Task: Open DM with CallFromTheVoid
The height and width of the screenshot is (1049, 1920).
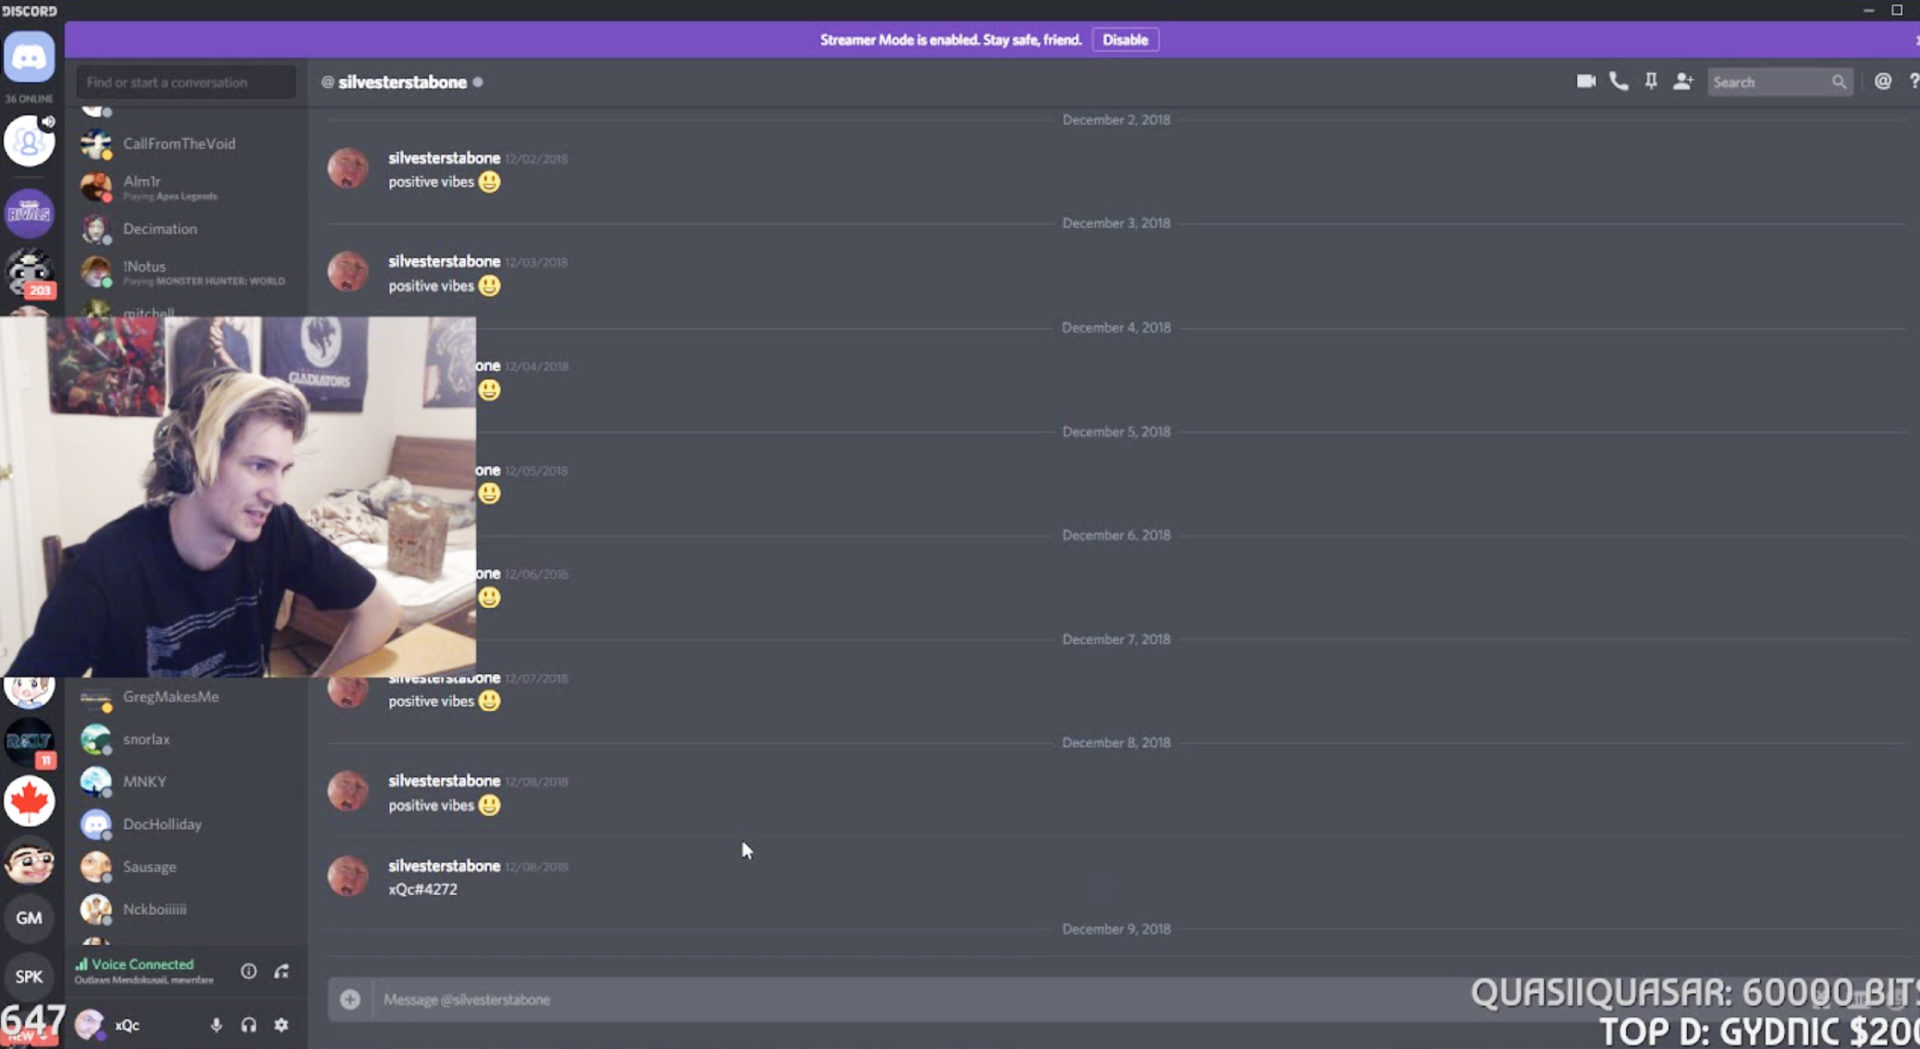Action: 188,144
